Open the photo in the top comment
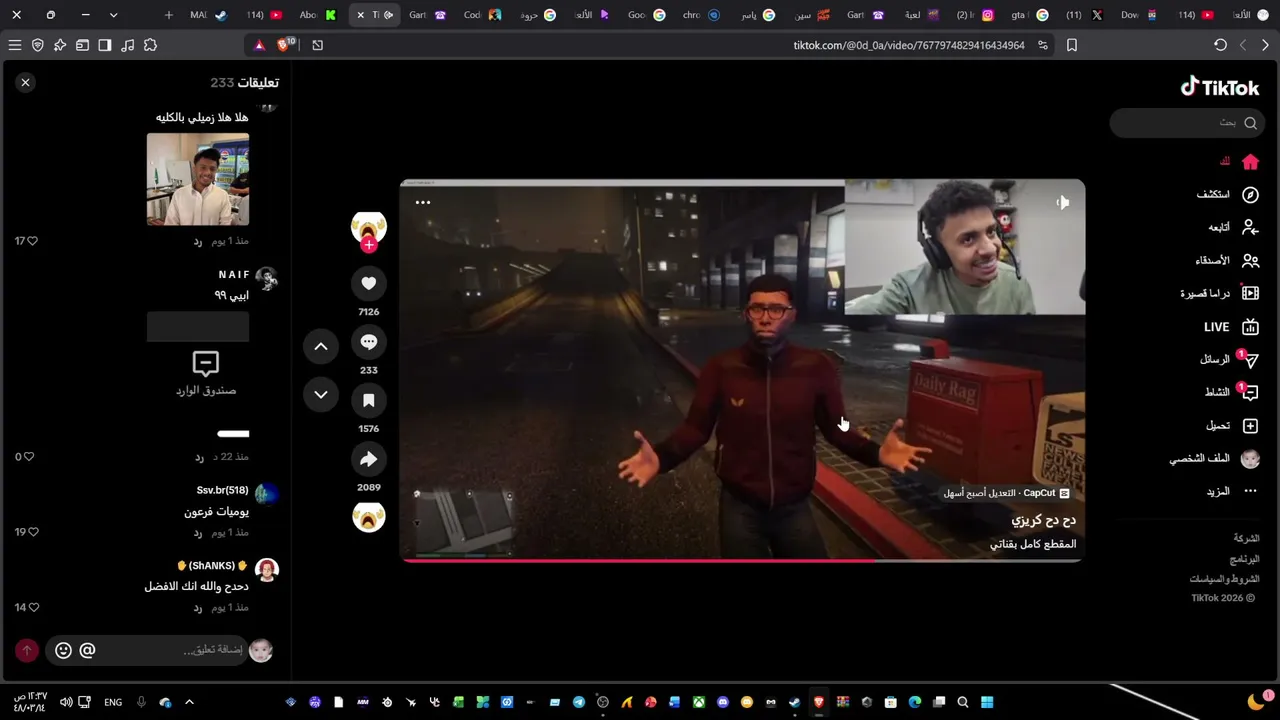Viewport: 1280px width, 720px height. pos(198,179)
